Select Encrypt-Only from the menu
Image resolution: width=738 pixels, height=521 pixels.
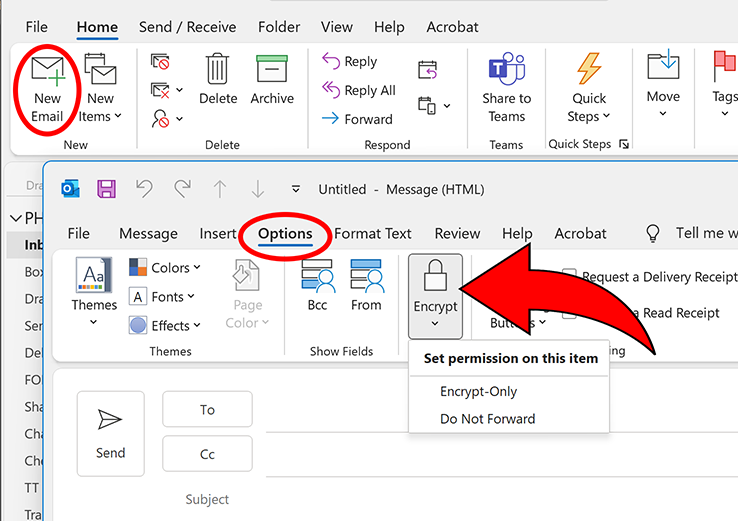(x=478, y=391)
